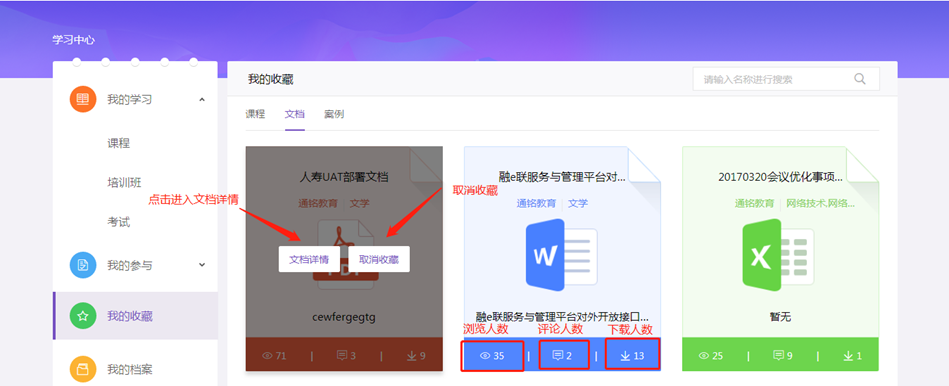949x386 pixels.
Task: Click the Word document icon on the 融e联 card
Action: (x=562, y=255)
